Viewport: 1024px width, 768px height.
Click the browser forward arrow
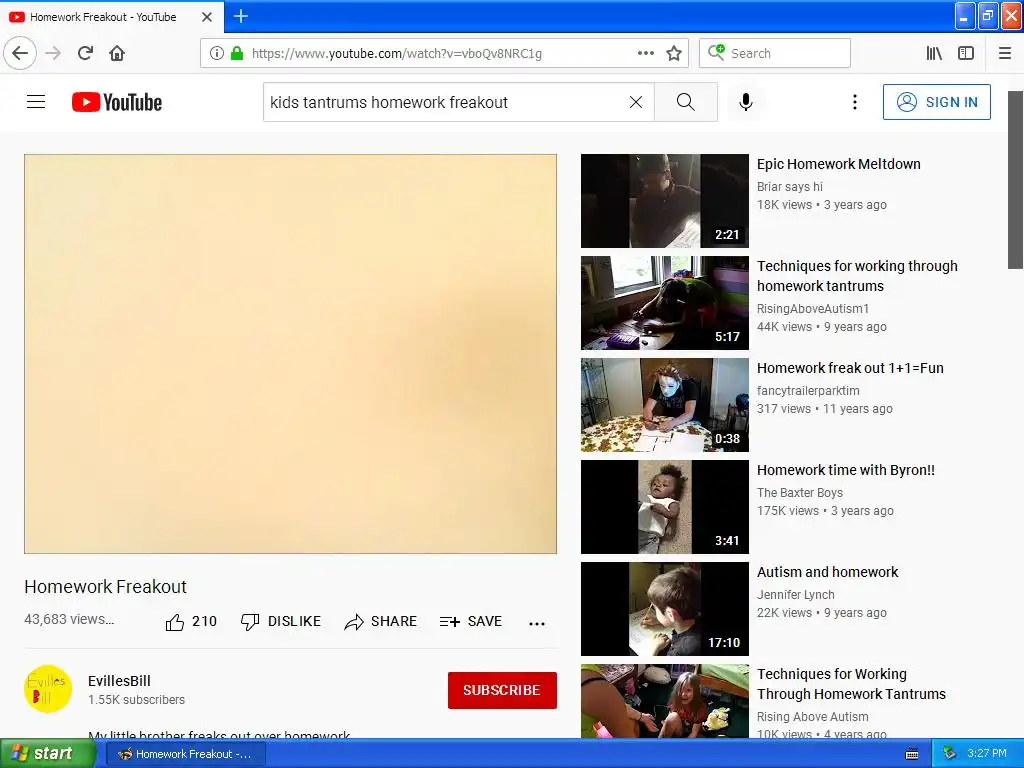tap(53, 53)
